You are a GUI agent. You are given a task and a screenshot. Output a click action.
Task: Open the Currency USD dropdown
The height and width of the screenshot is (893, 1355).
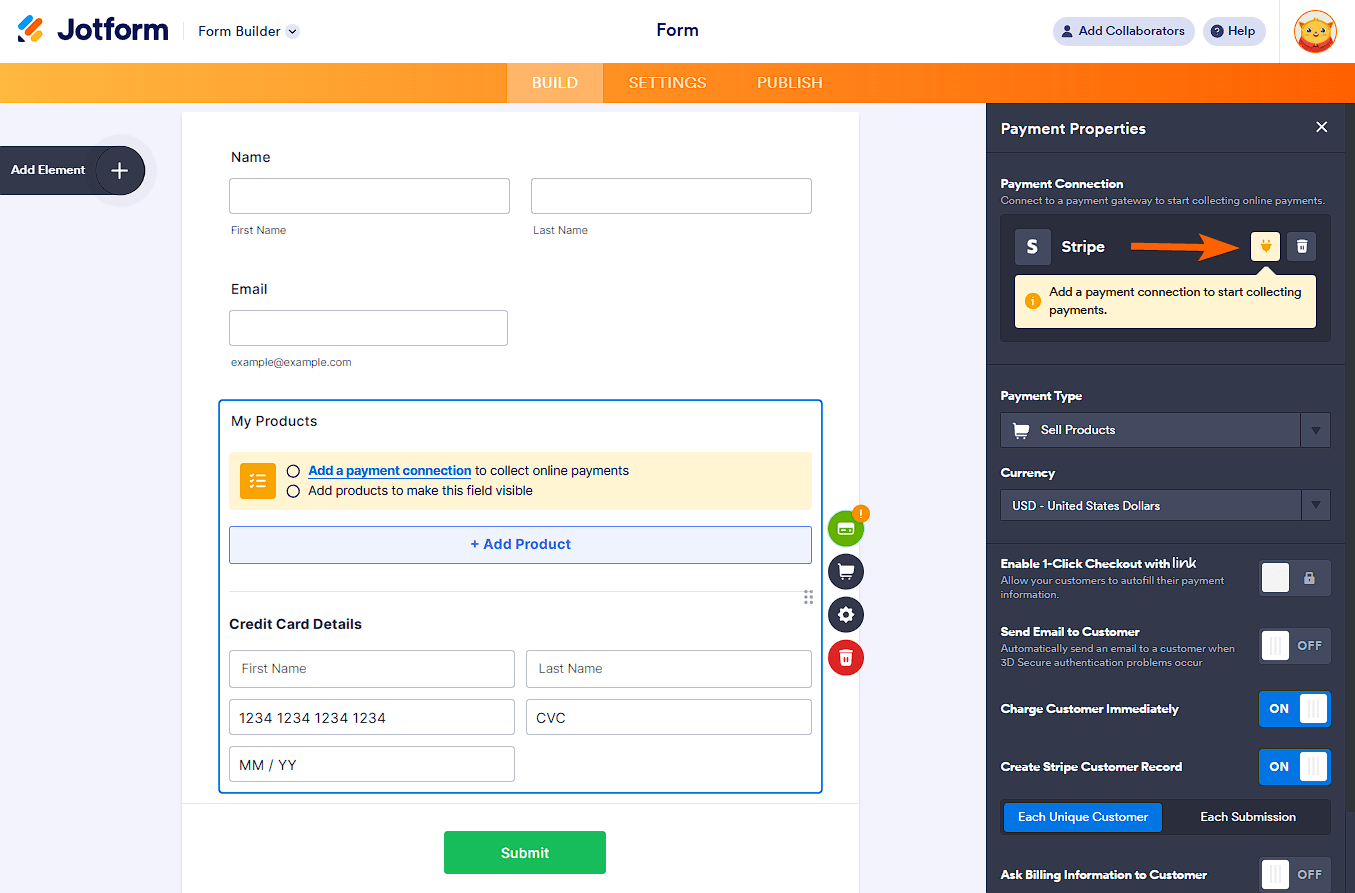coord(1165,506)
